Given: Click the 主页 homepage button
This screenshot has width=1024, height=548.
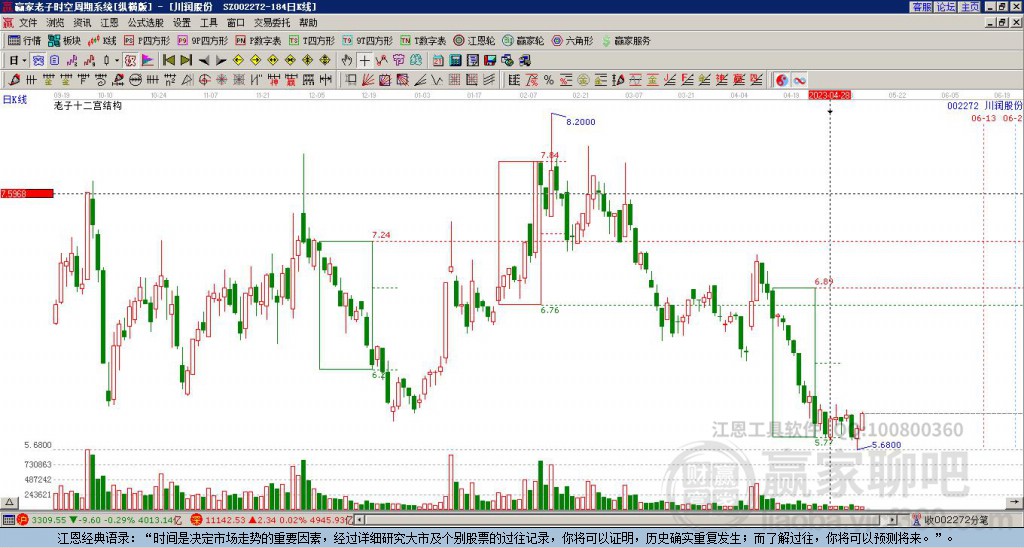Looking at the screenshot, I should click(970, 7).
